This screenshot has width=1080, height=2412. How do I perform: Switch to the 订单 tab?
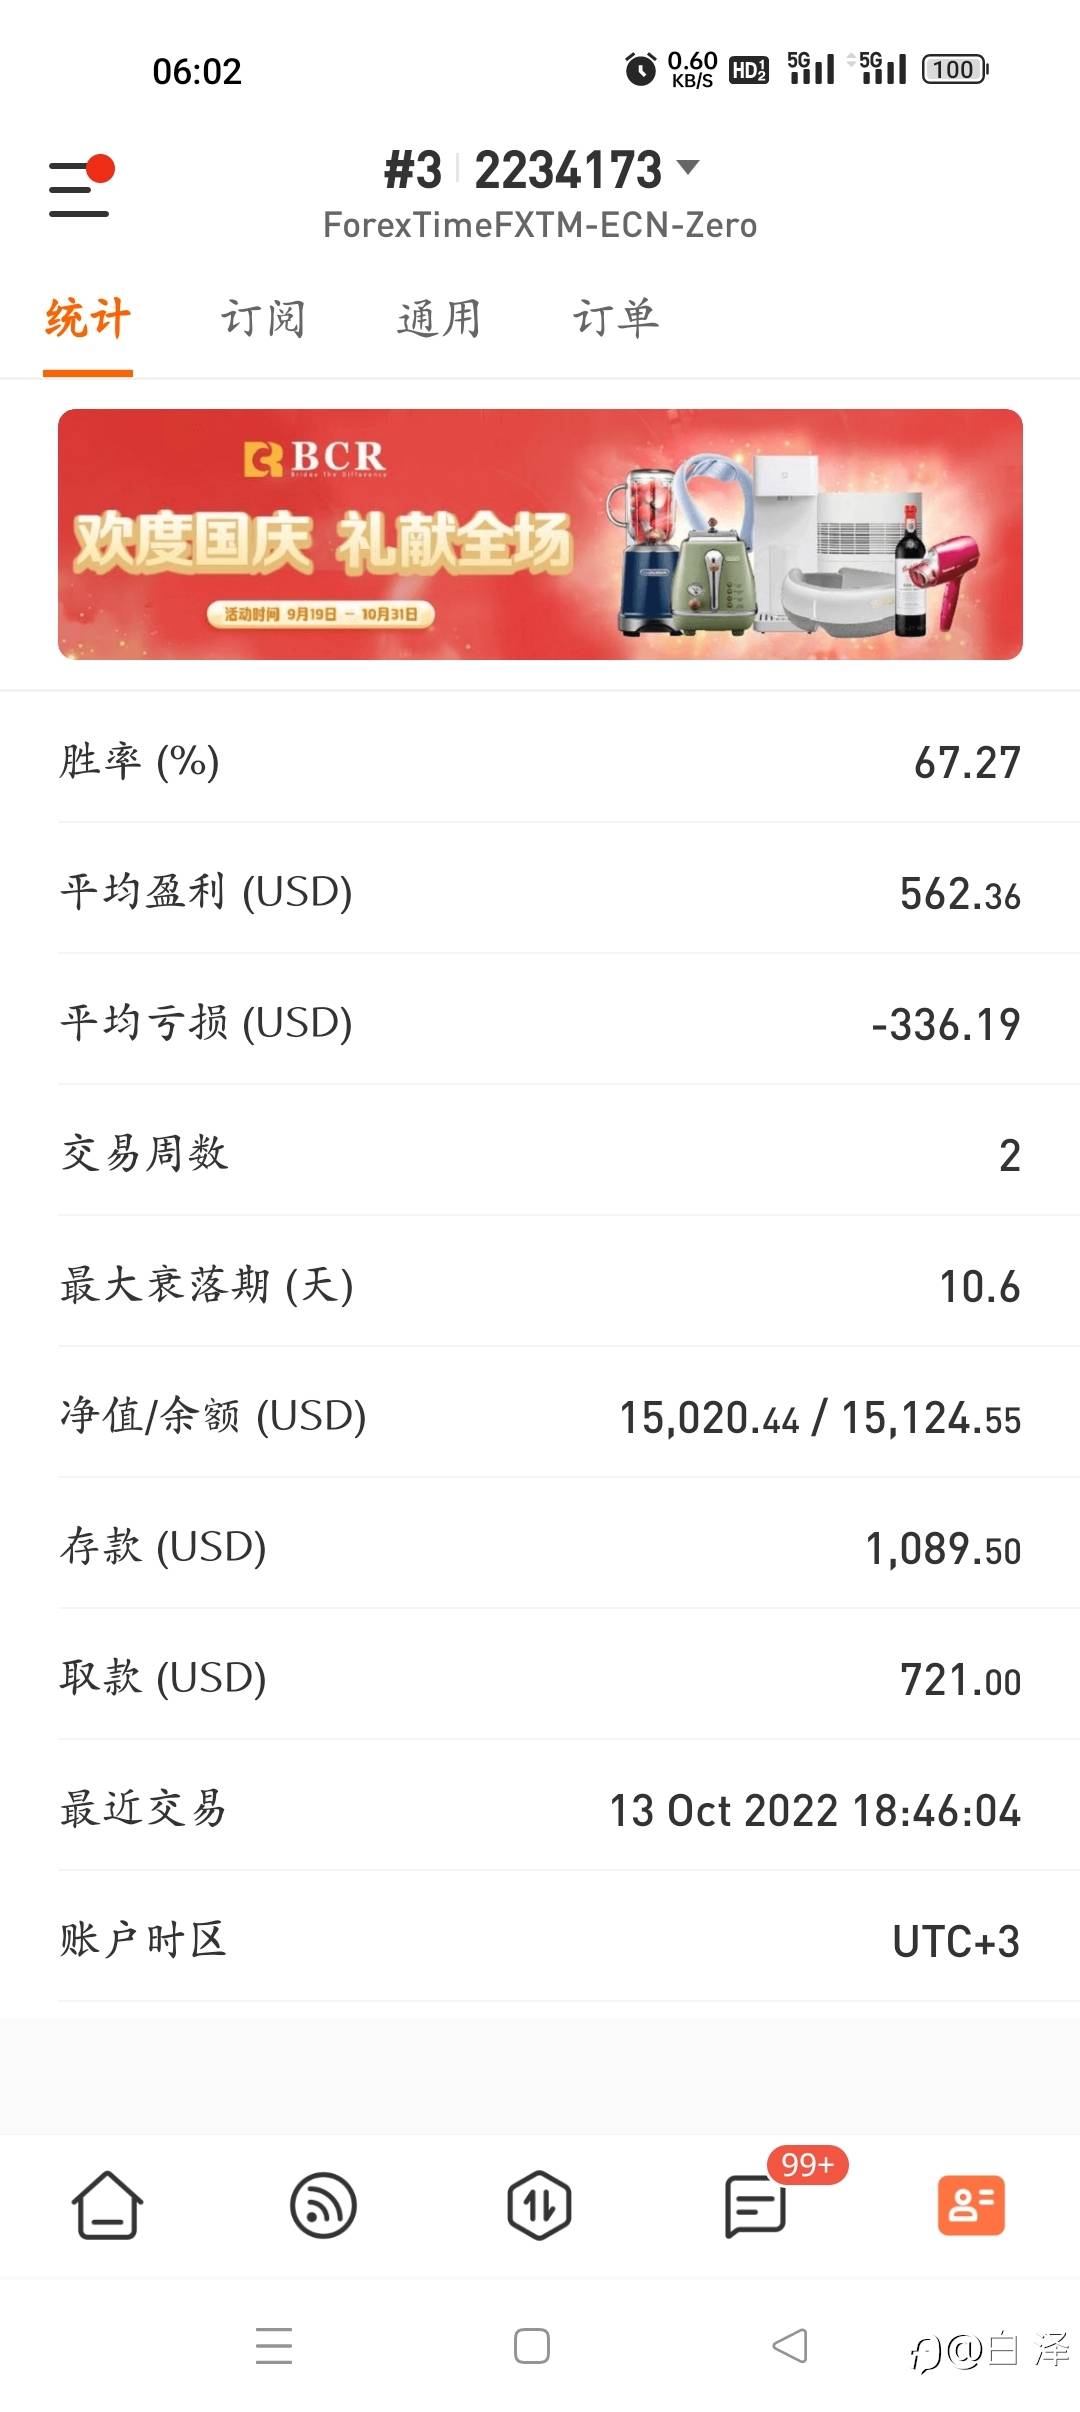[x=616, y=320]
